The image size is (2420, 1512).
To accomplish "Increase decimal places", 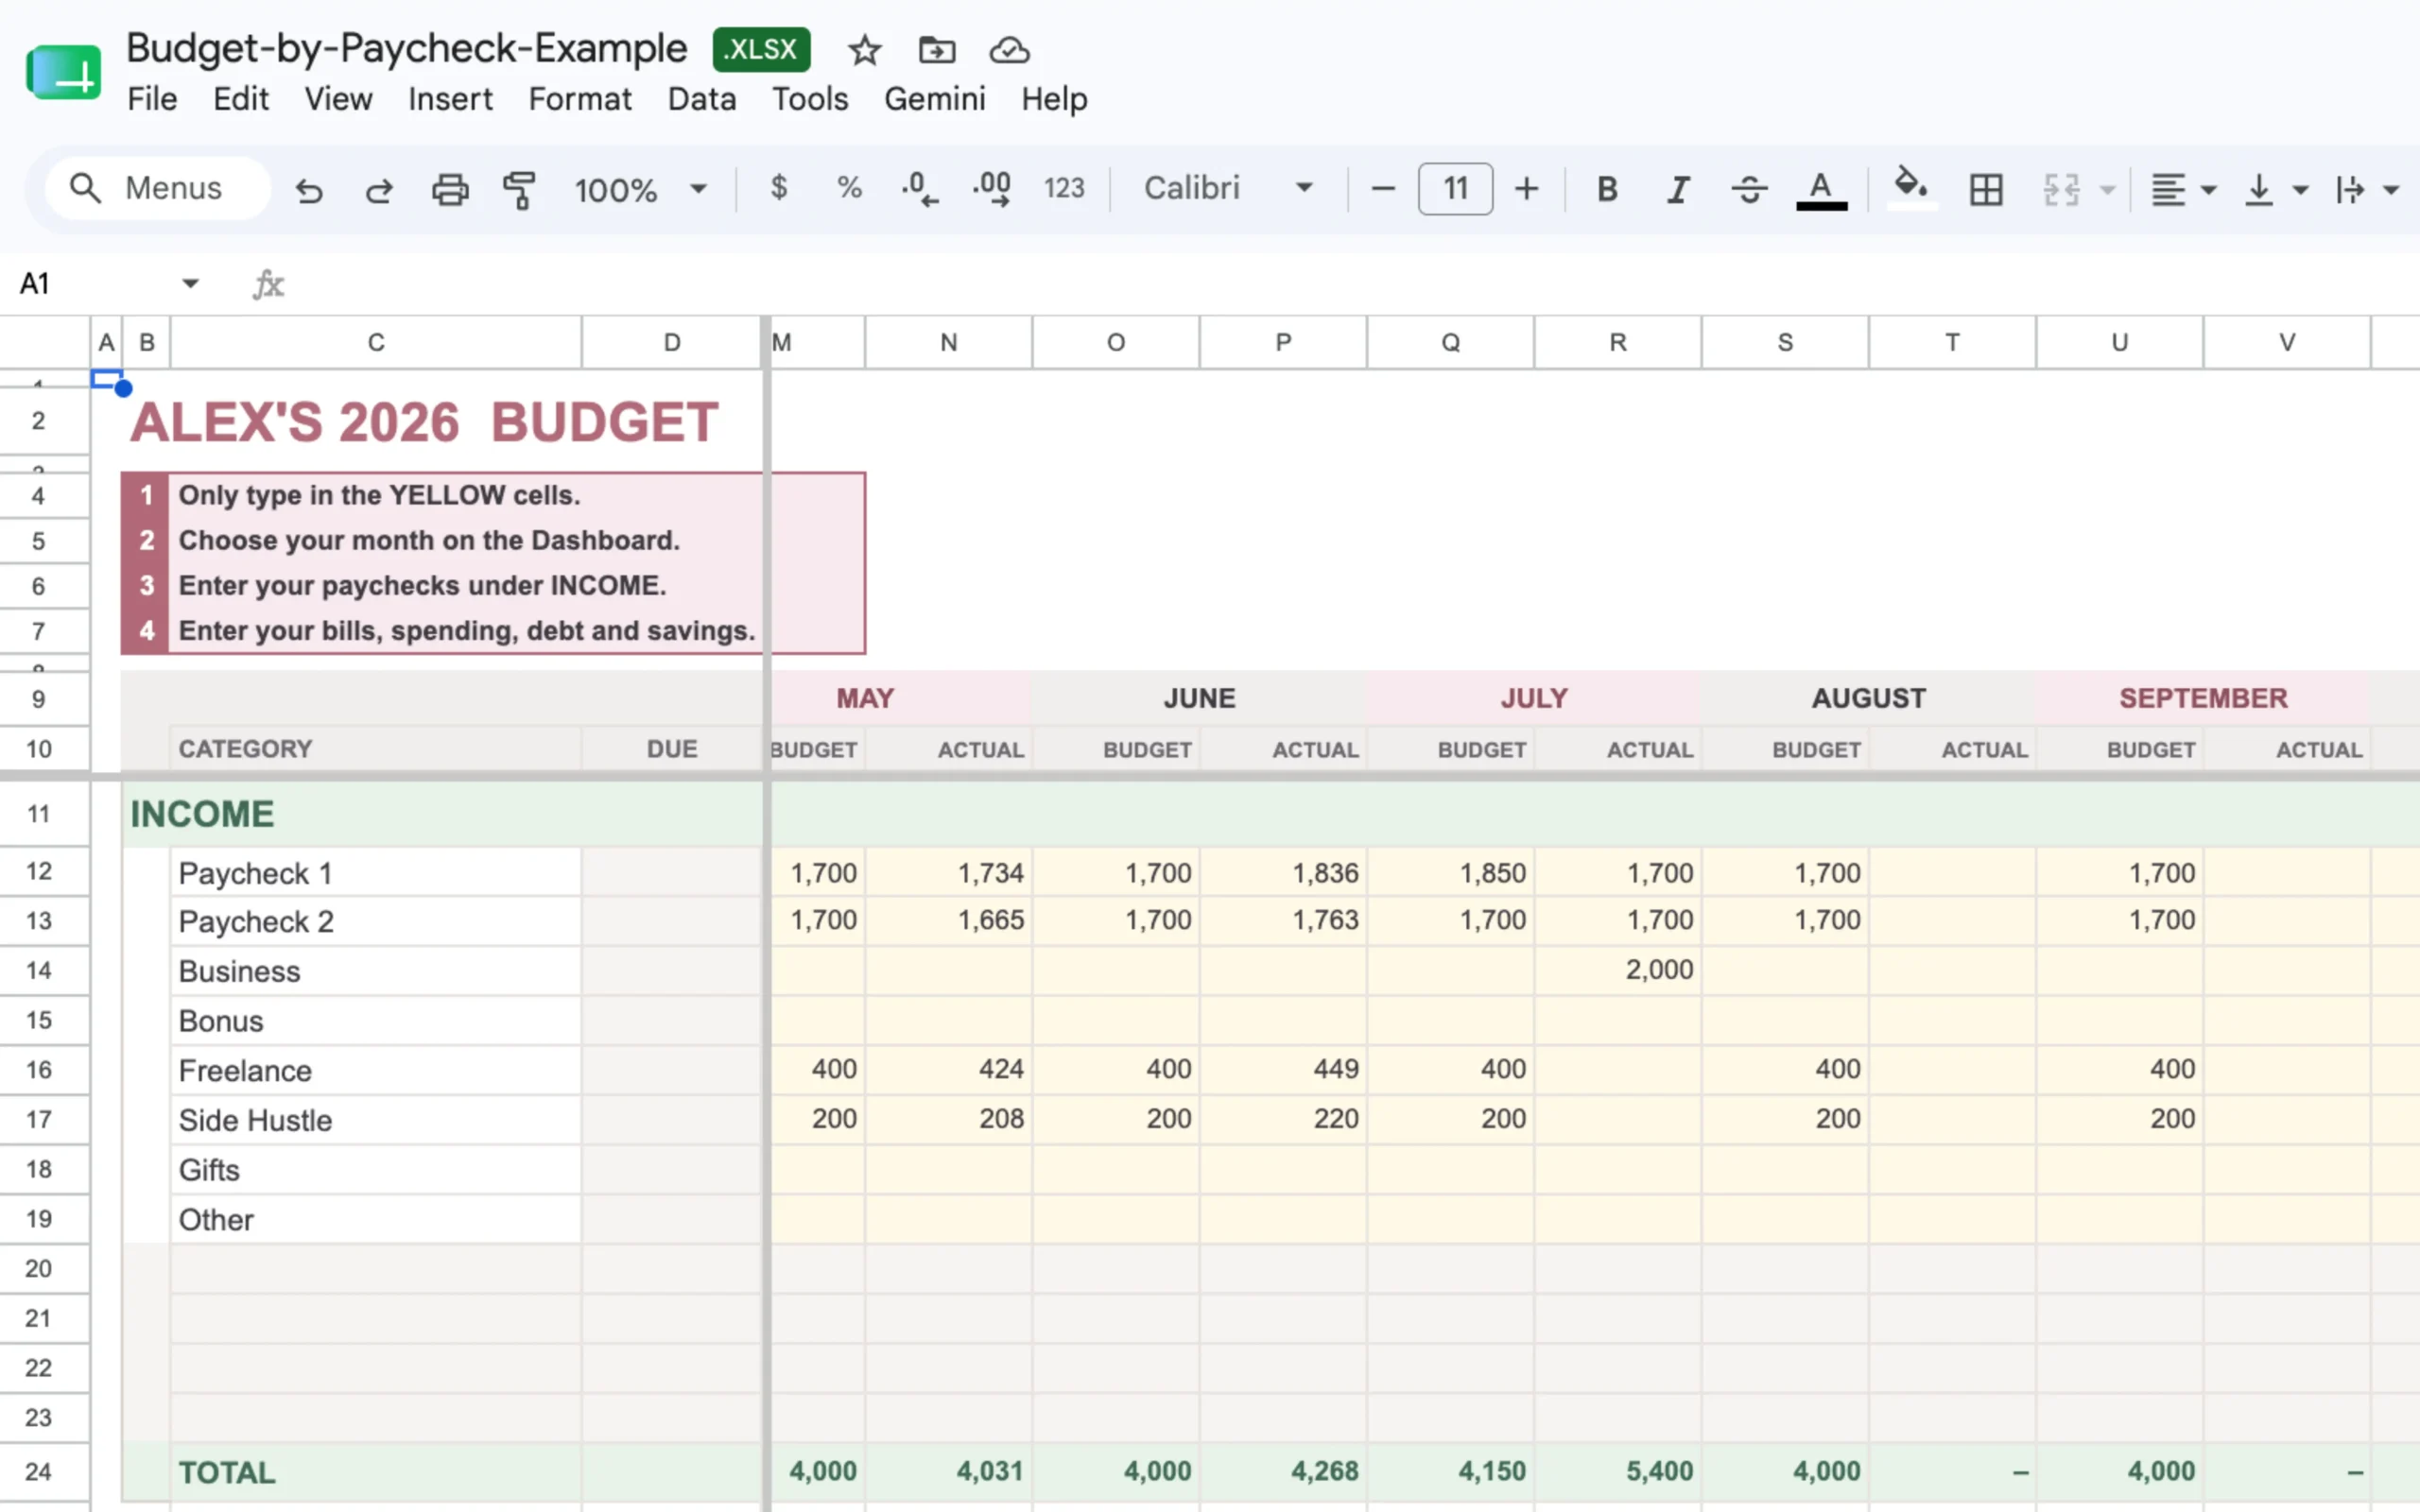I will [x=991, y=188].
